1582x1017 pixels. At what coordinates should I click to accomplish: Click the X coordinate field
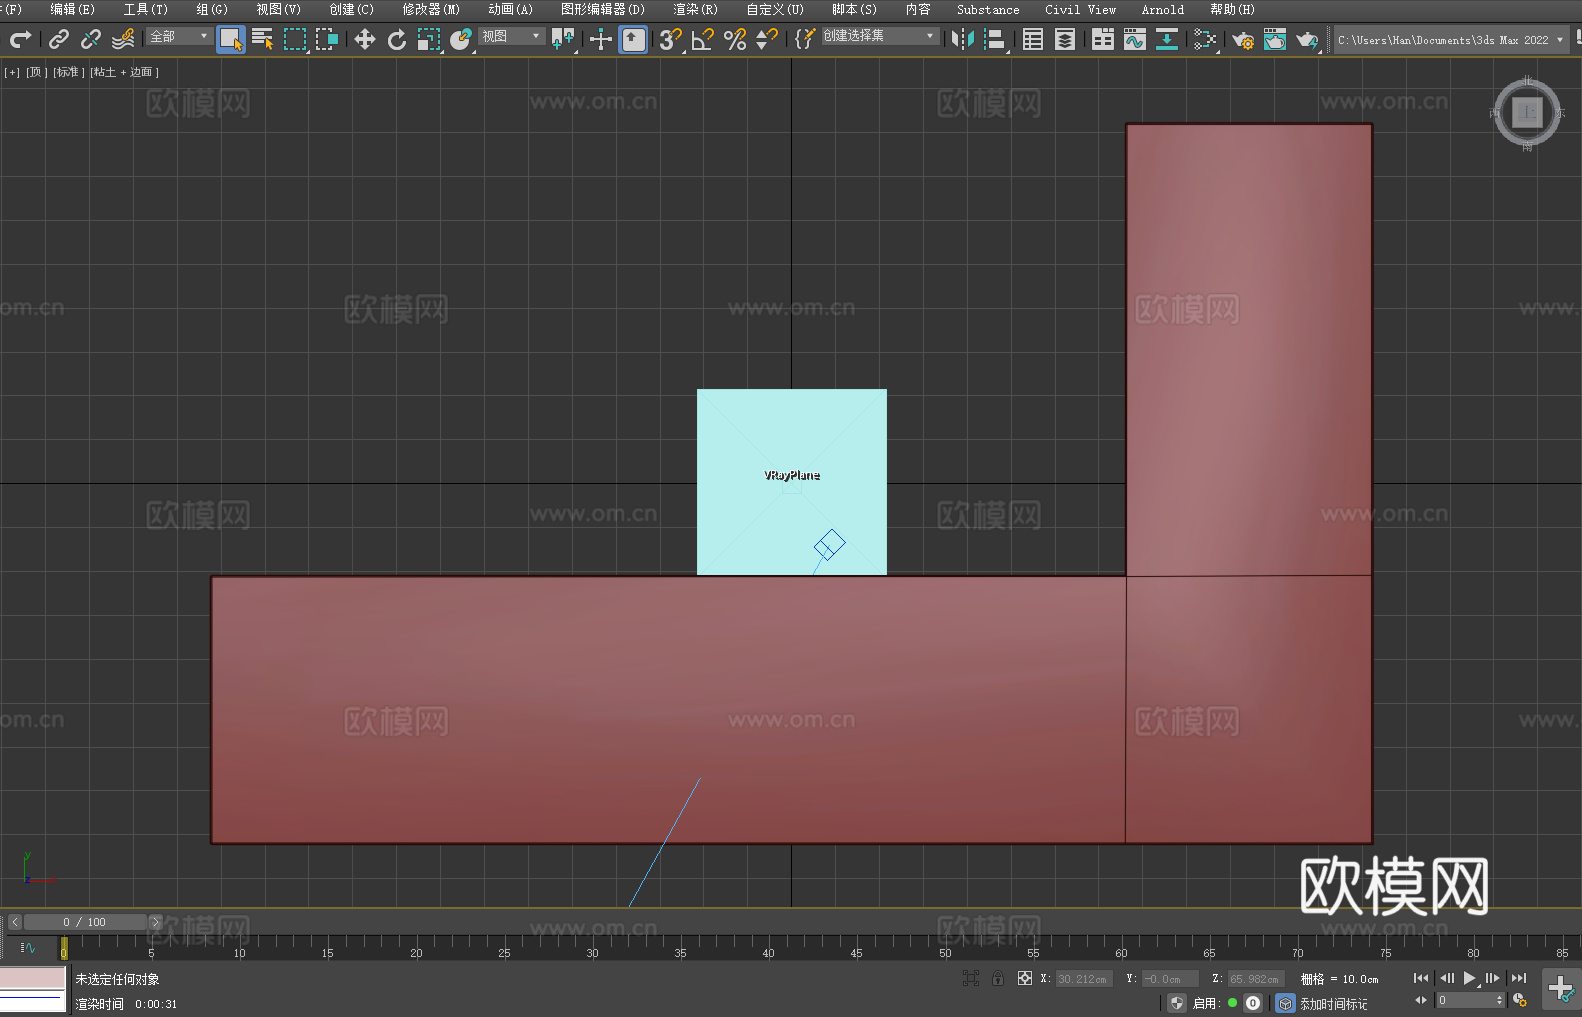click(x=1084, y=979)
